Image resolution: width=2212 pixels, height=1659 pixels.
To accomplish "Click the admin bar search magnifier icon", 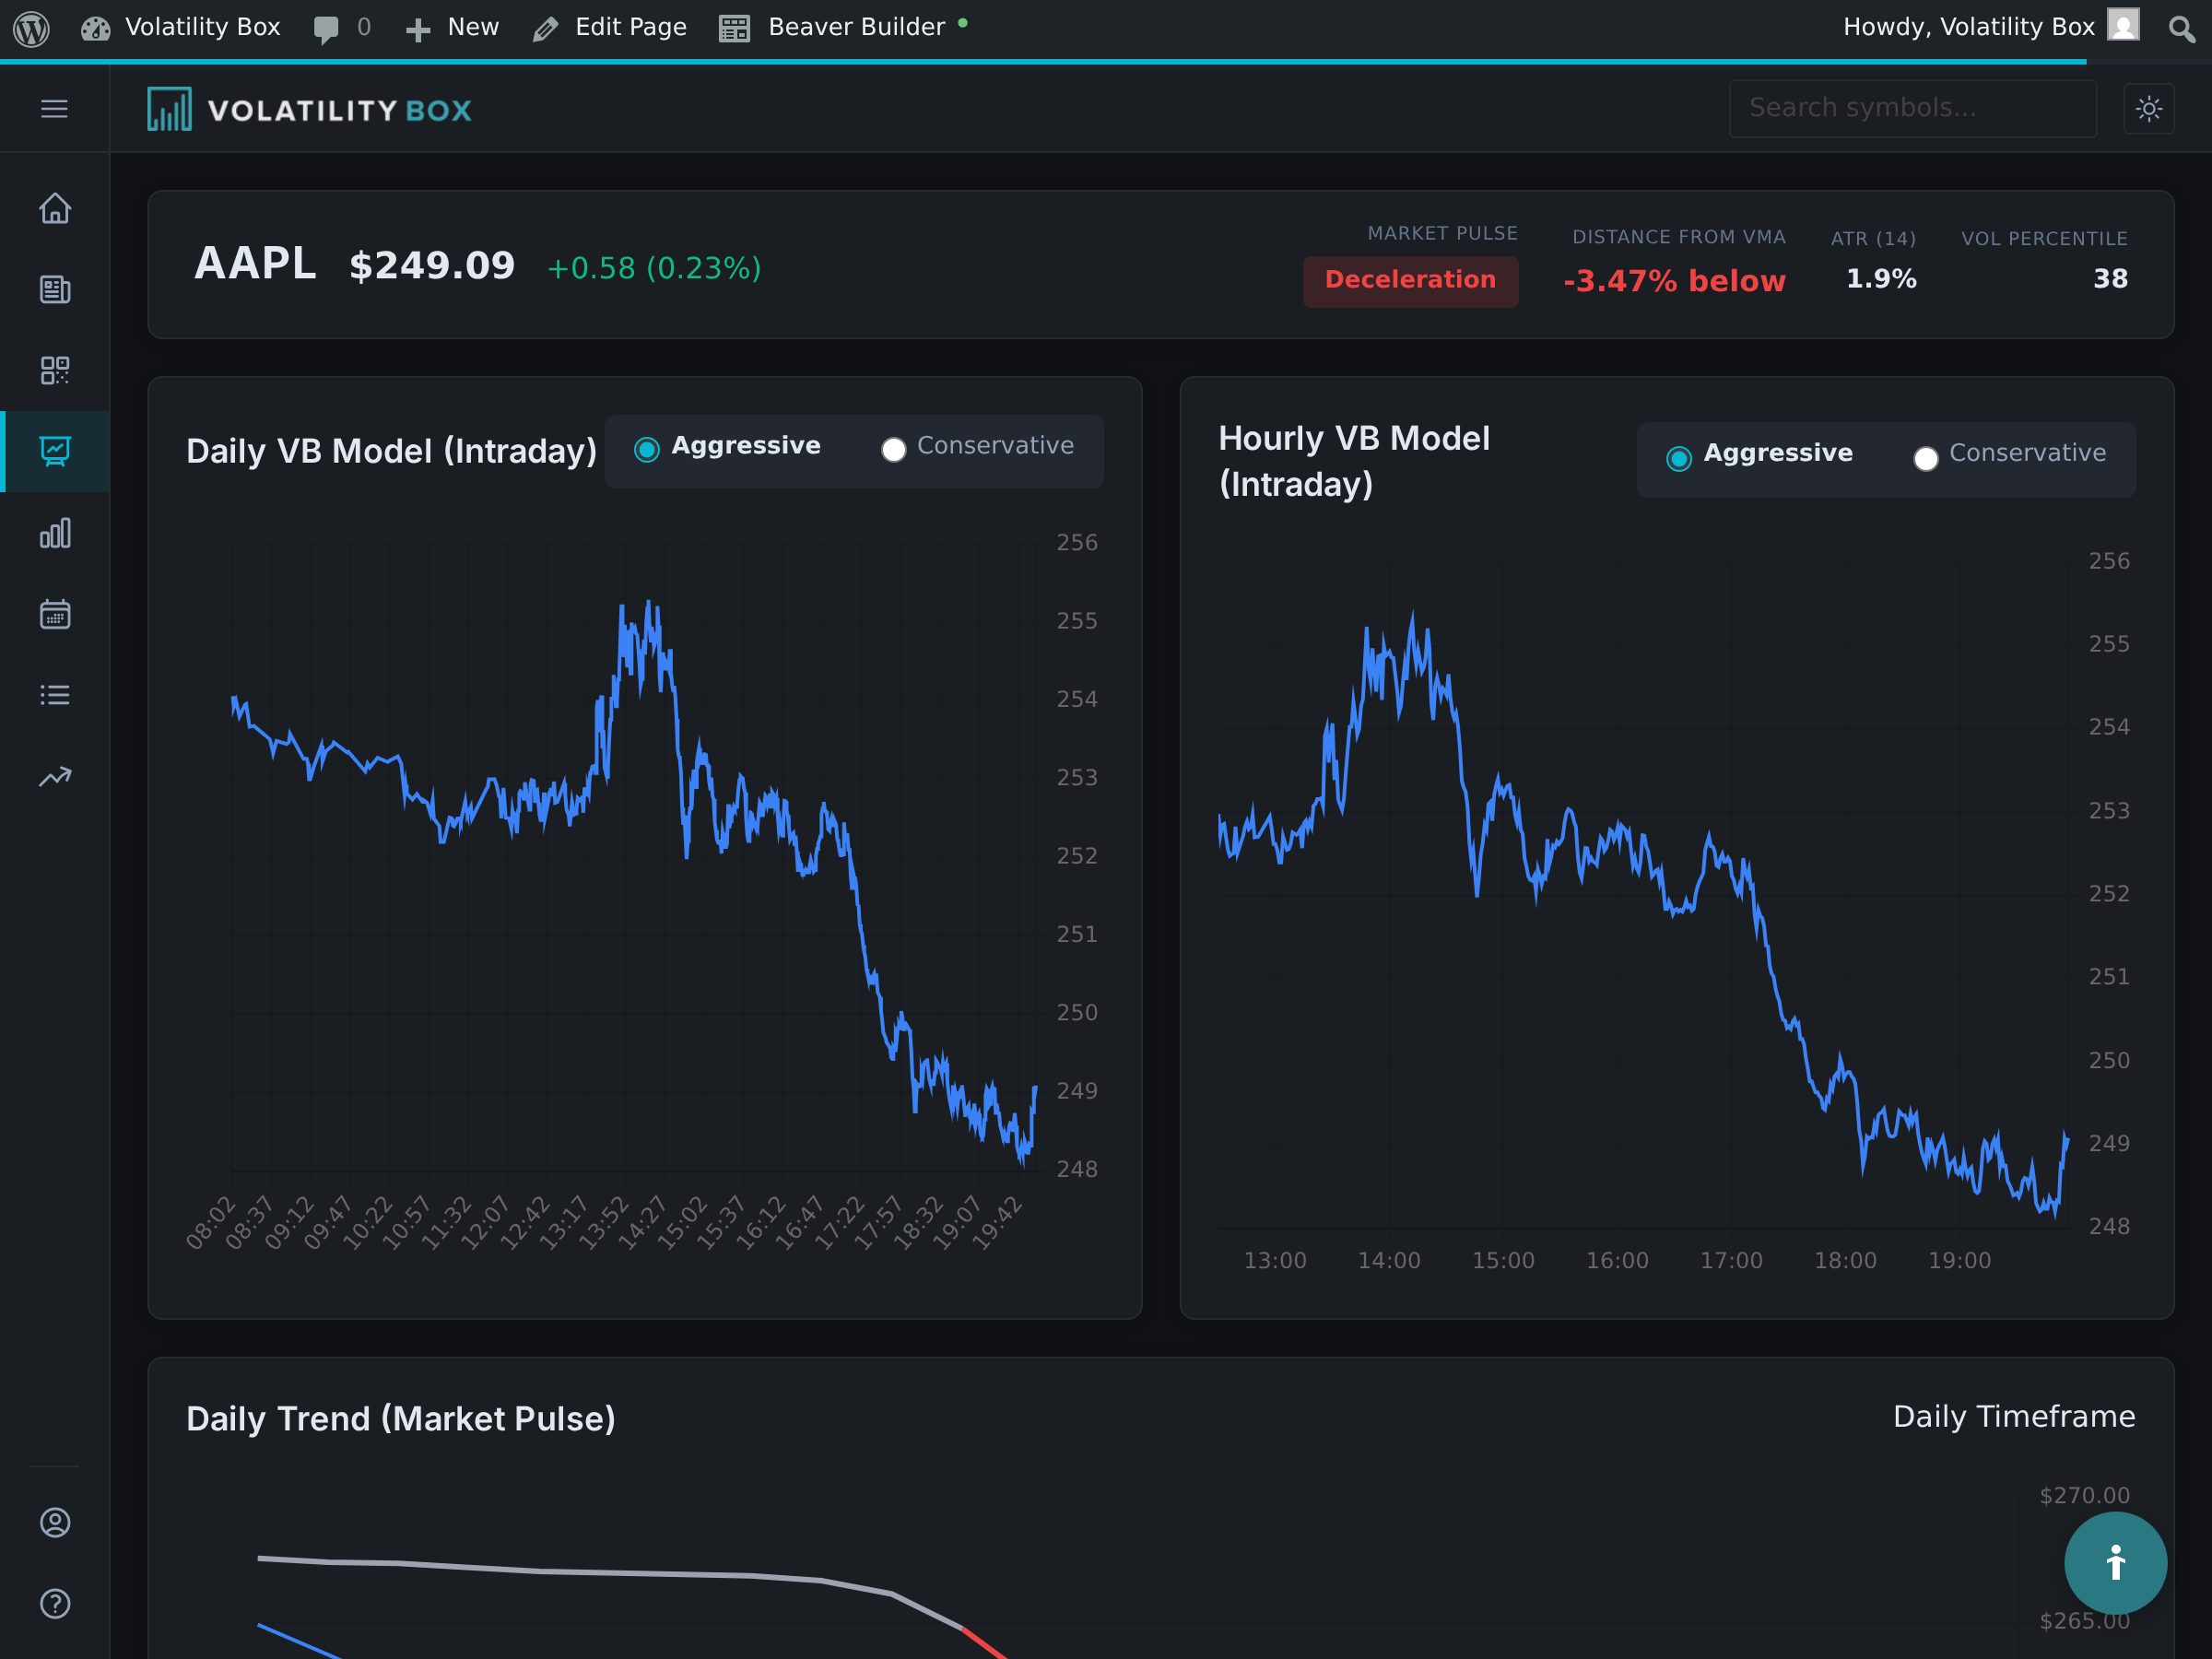I will pos(2181,28).
